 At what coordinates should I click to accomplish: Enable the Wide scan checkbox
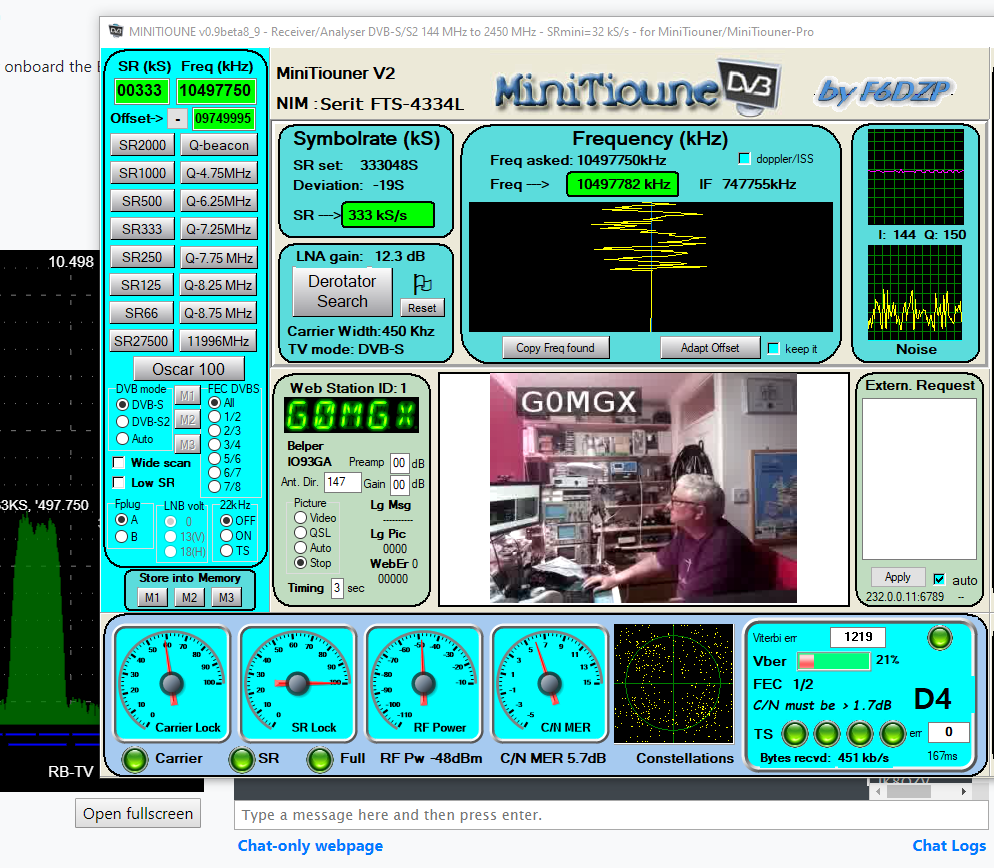[119, 462]
